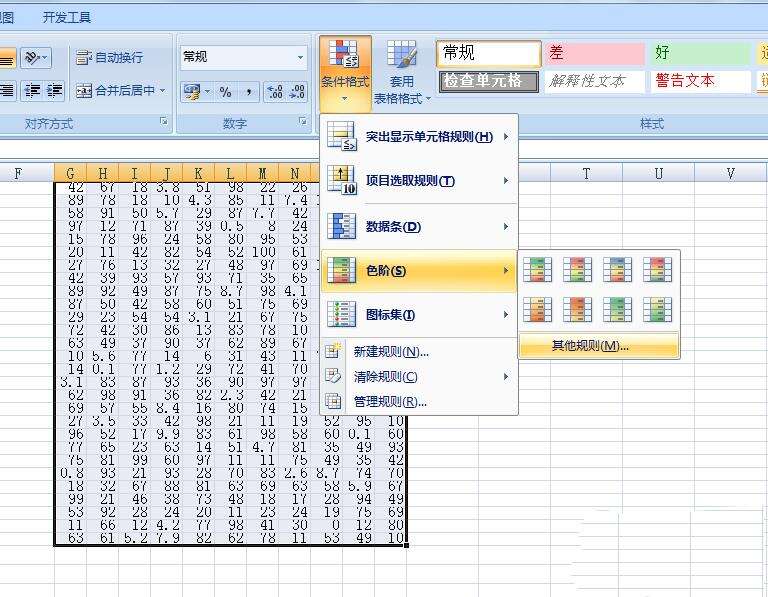Apply the 解释性文本 cell style

coord(595,81)
